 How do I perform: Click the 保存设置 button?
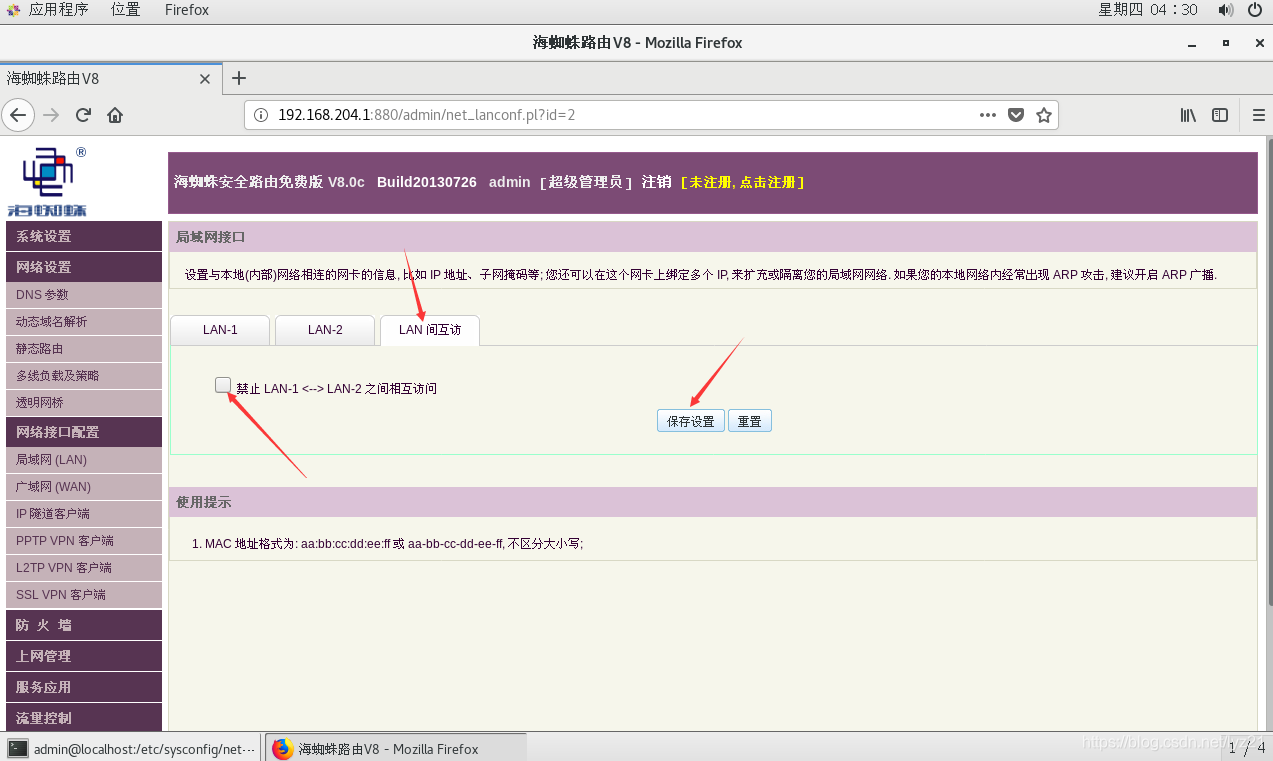tap(690, 421)
